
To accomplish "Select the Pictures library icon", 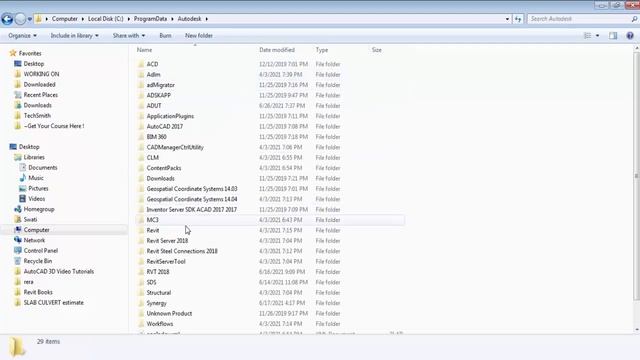I will pyautogui.click(x=22, y=188).
